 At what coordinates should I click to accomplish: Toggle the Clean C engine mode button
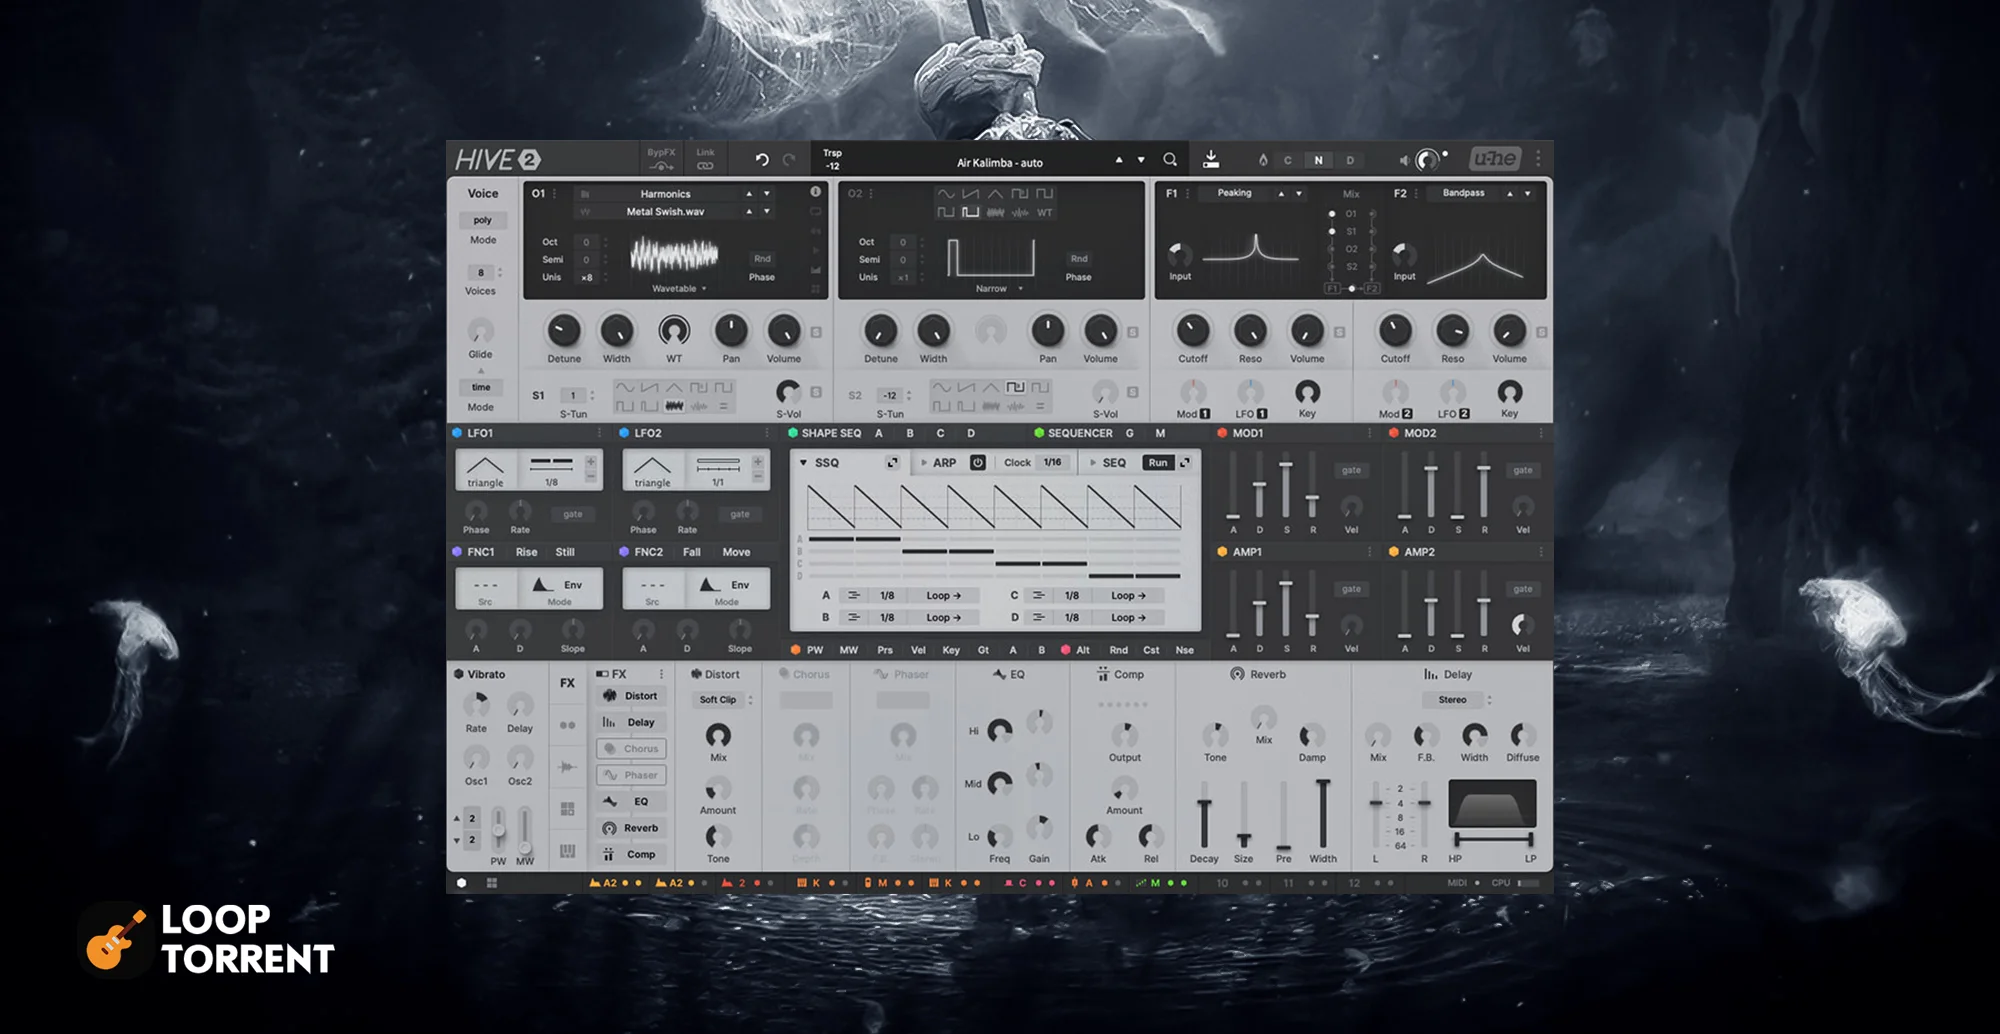click(x=1288, y=160)
